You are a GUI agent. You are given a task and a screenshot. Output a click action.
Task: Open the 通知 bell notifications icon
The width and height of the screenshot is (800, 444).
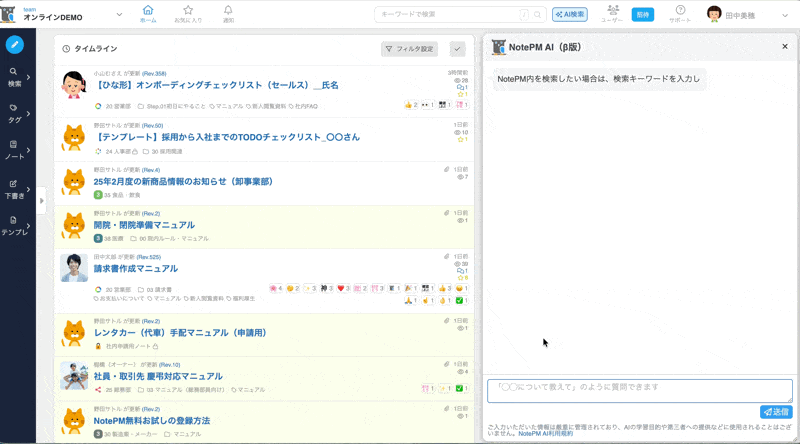228,13
